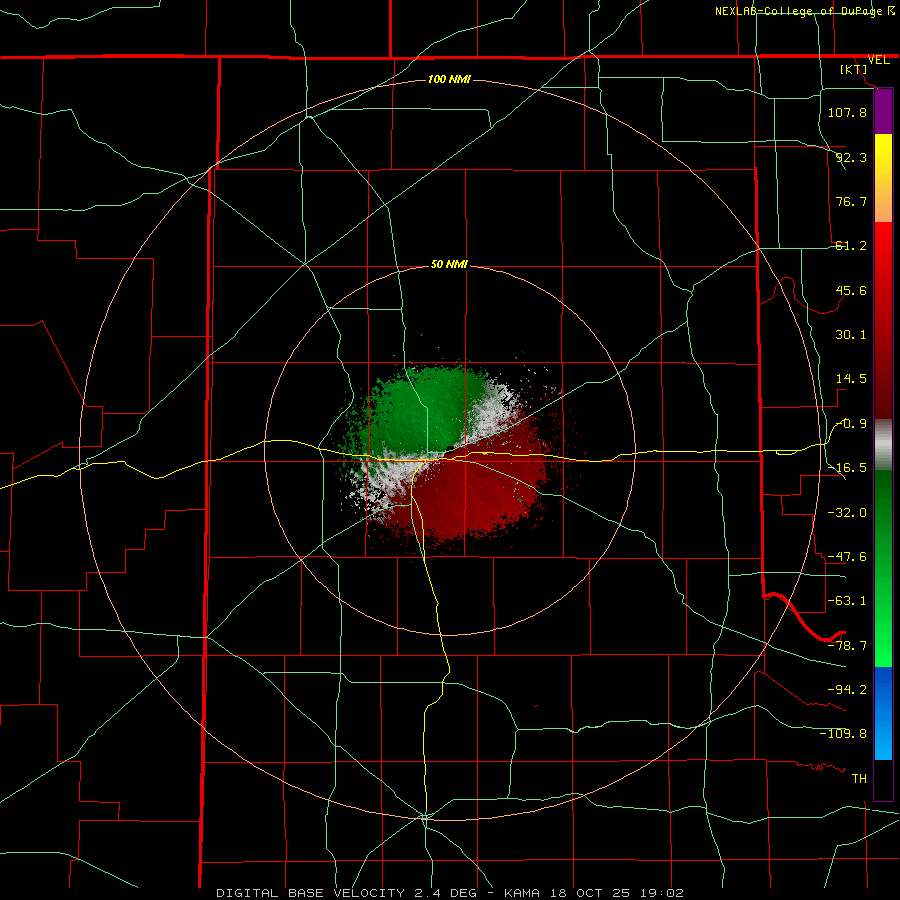Image resolution: width=900 pixels, height=900 pixels.
Task: Click the 30.1 velocity scale value
Action: (851, 335)
